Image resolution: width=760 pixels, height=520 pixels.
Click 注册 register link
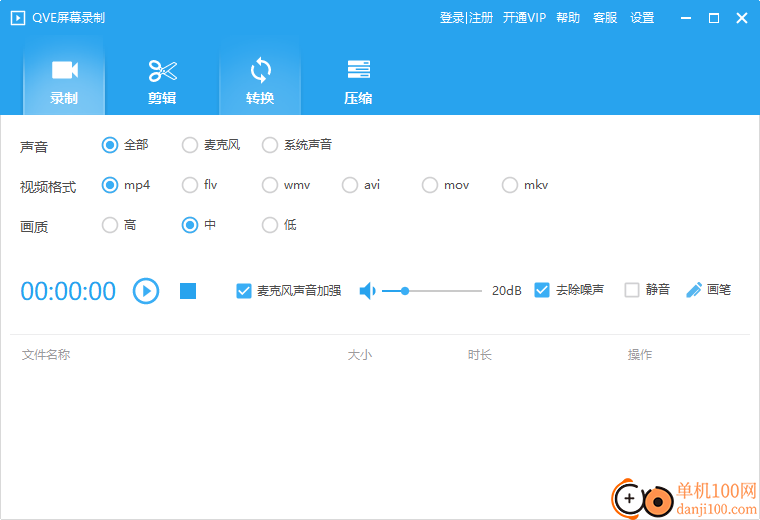(x=481, y=18)
